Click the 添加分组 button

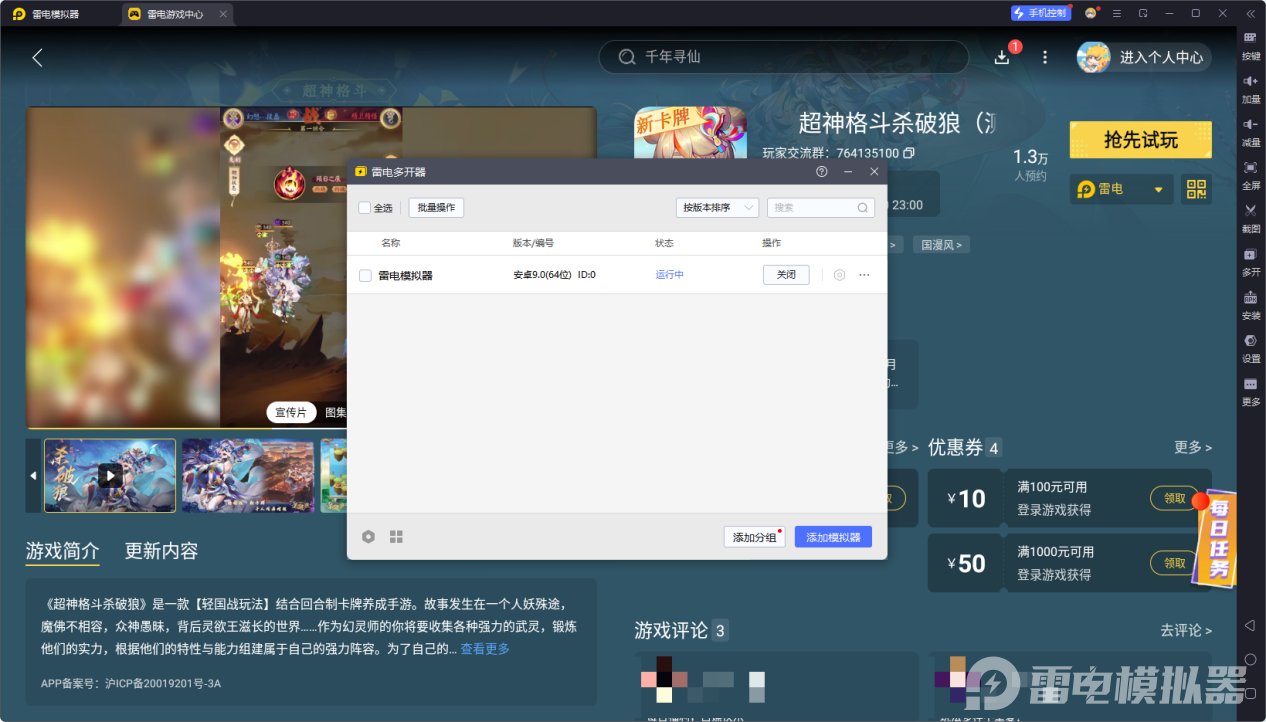755,537
